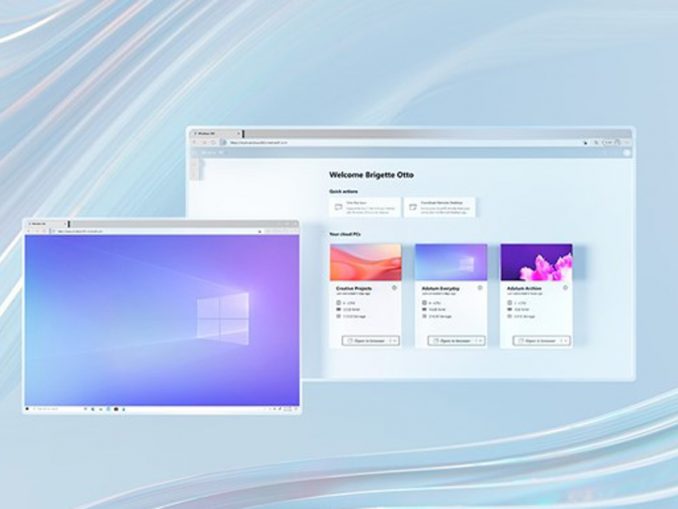Viewport: 678px width, 509px height.
Task: Click refresh icon in the back browser window
Action: click(213, 142)
